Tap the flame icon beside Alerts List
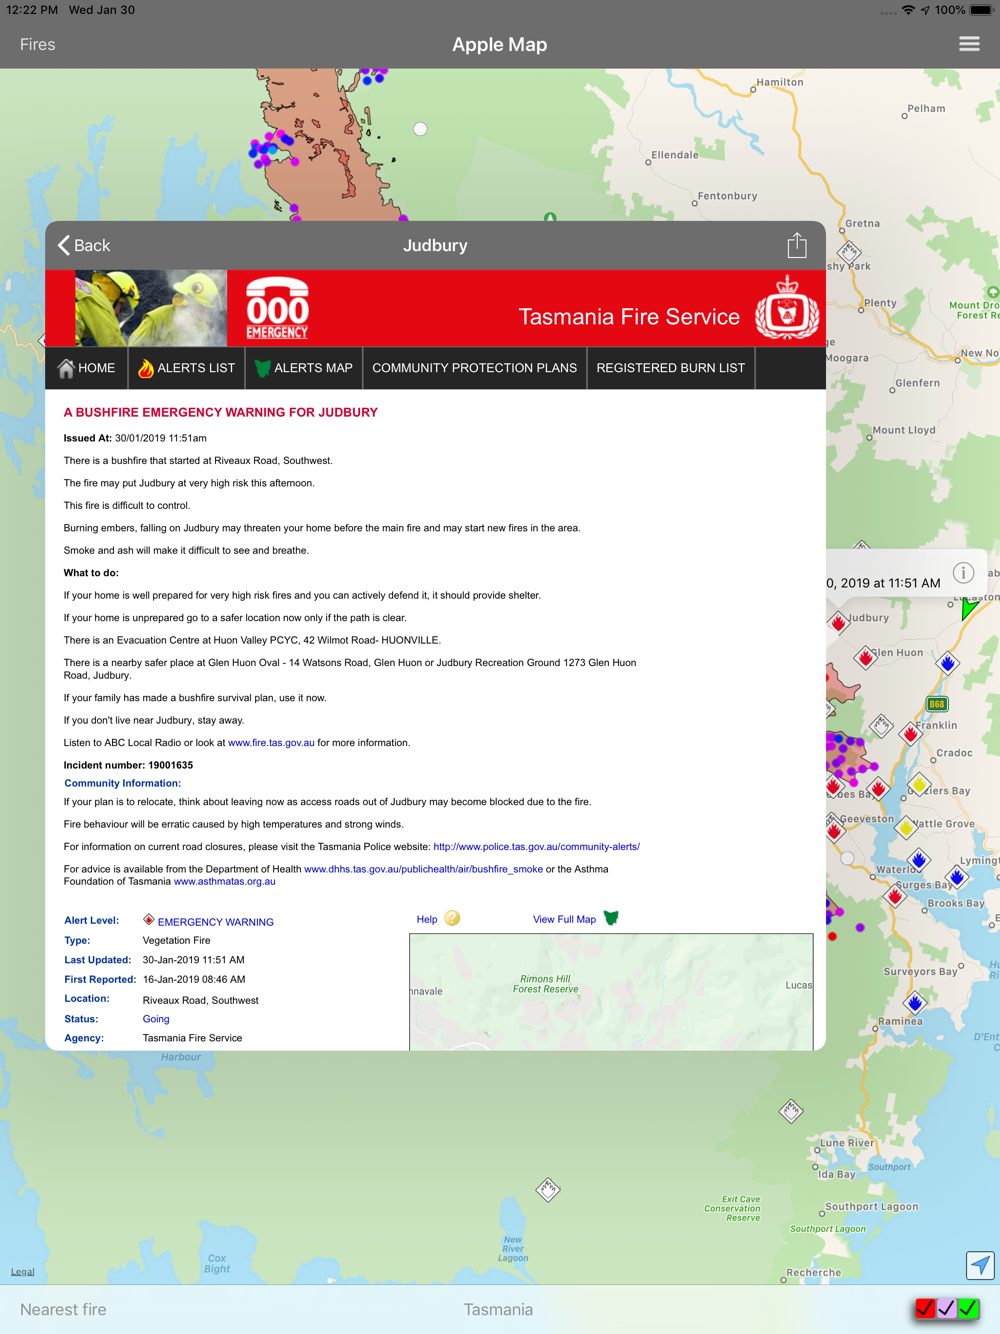 point(146,368)
